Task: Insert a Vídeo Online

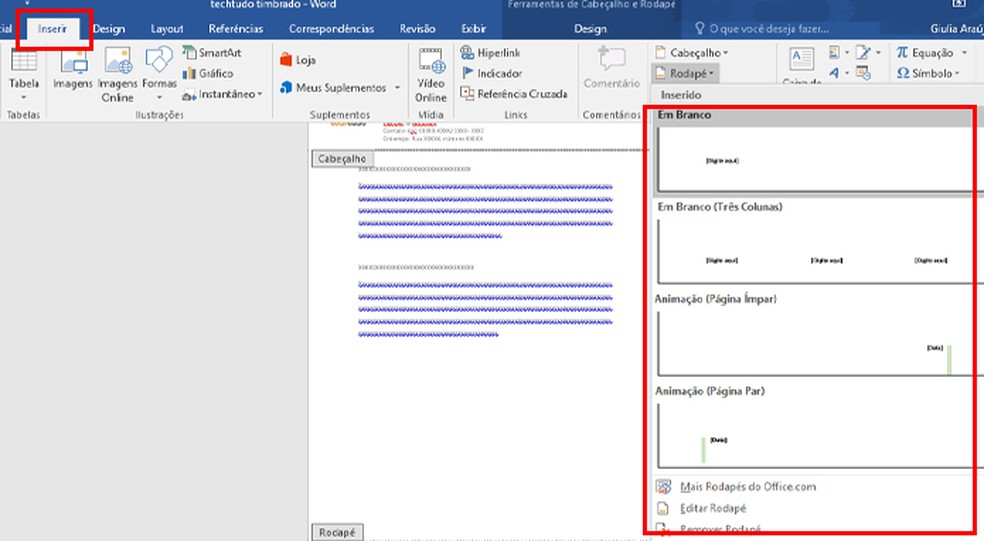Action: 431,74
